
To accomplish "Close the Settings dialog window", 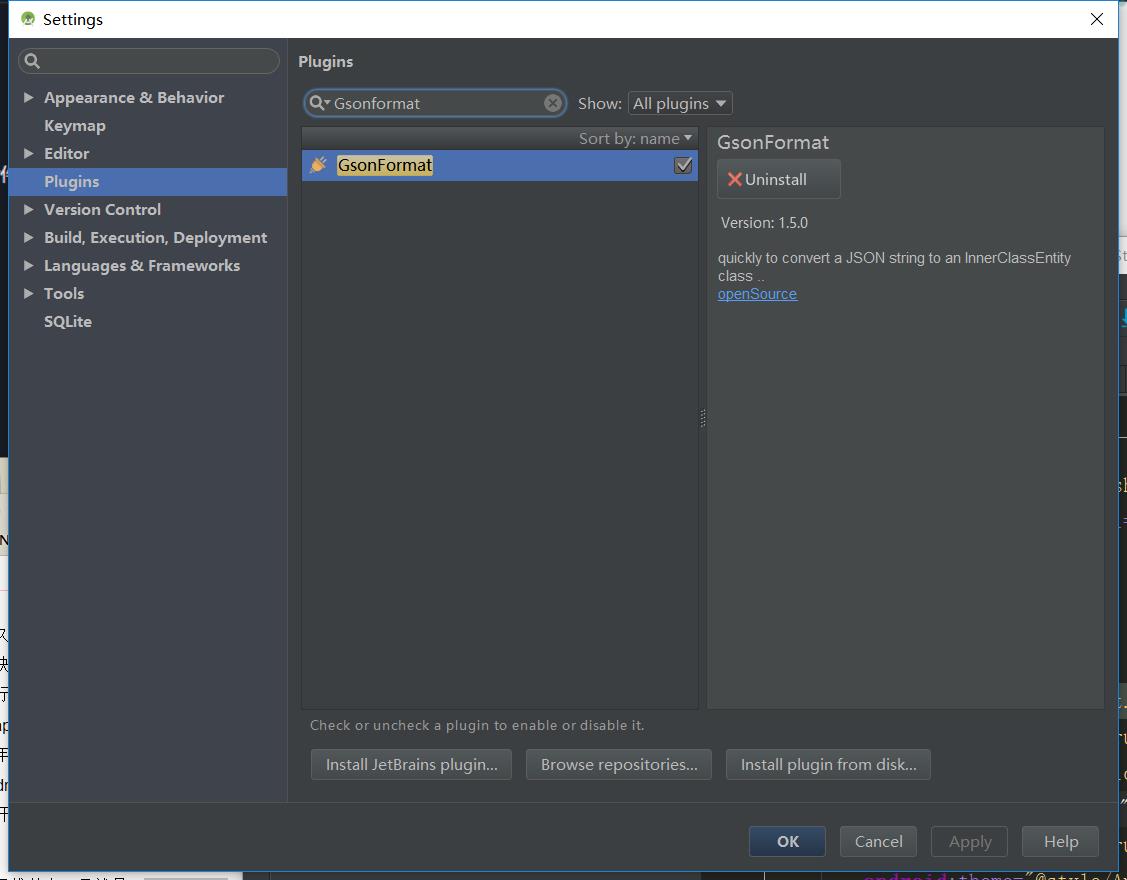I will click(1096, 19).
